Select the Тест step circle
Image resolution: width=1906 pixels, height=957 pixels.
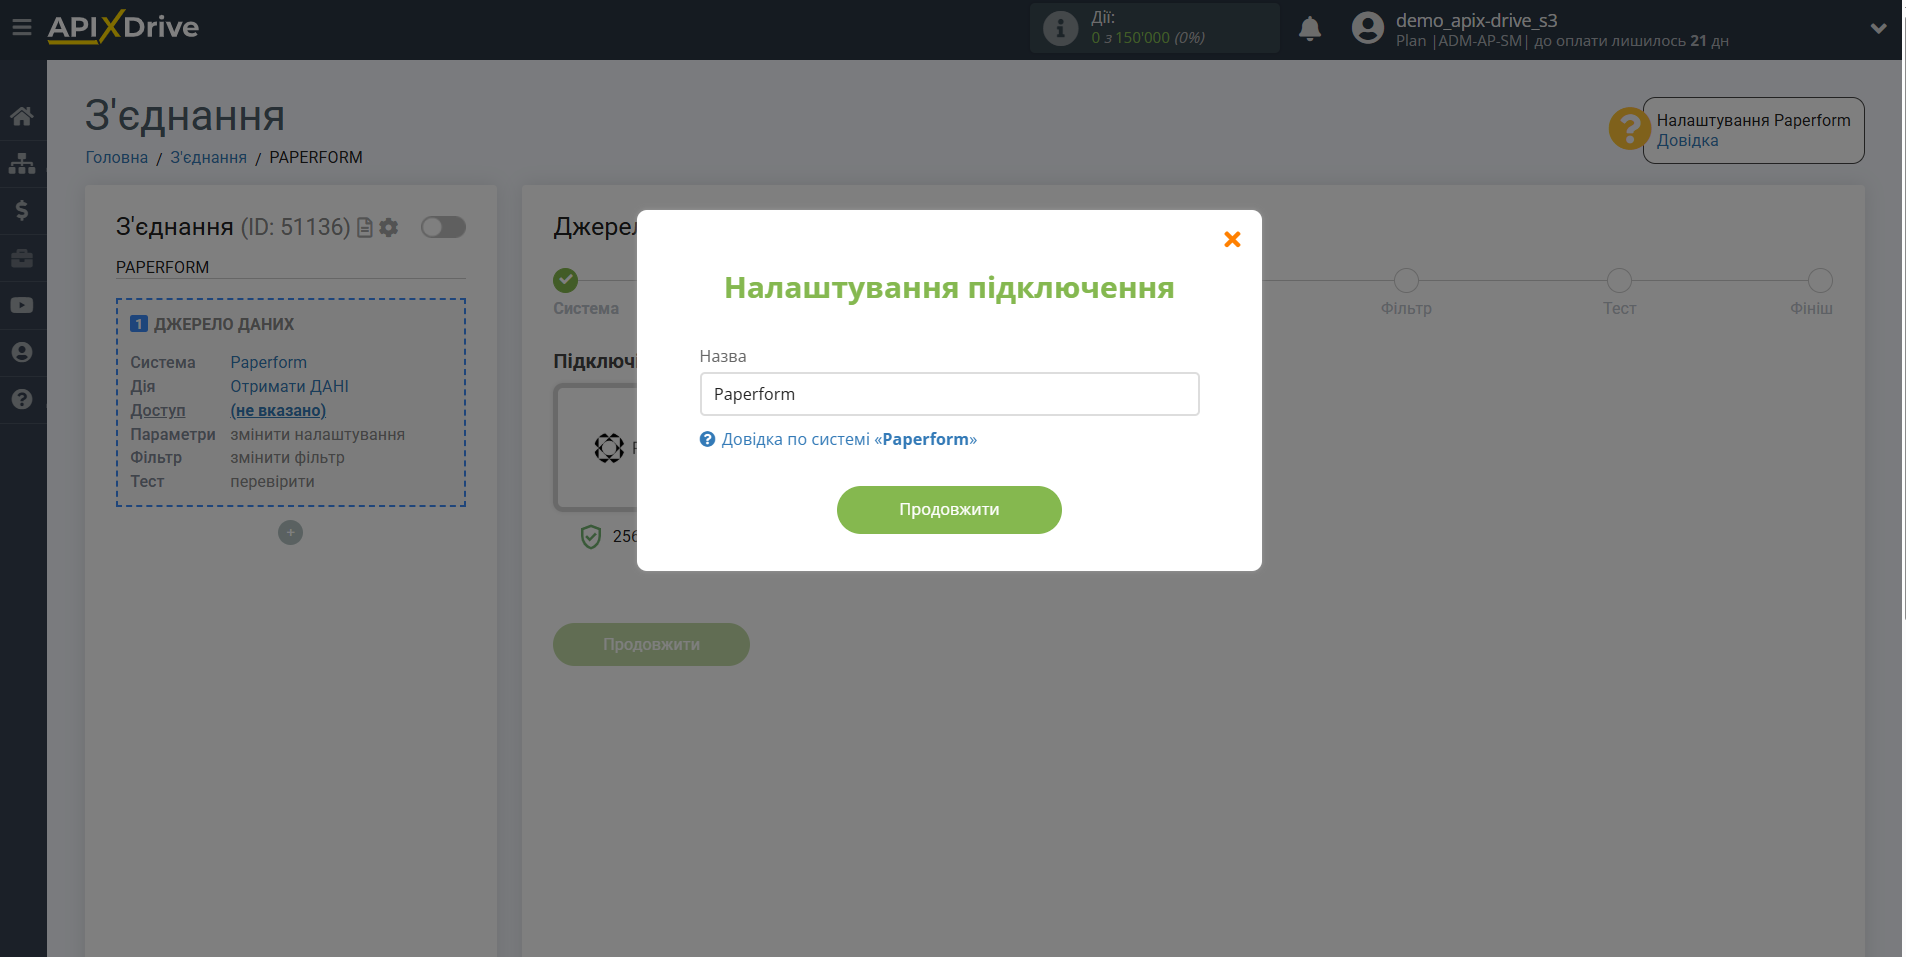[x=1619, y=280]
